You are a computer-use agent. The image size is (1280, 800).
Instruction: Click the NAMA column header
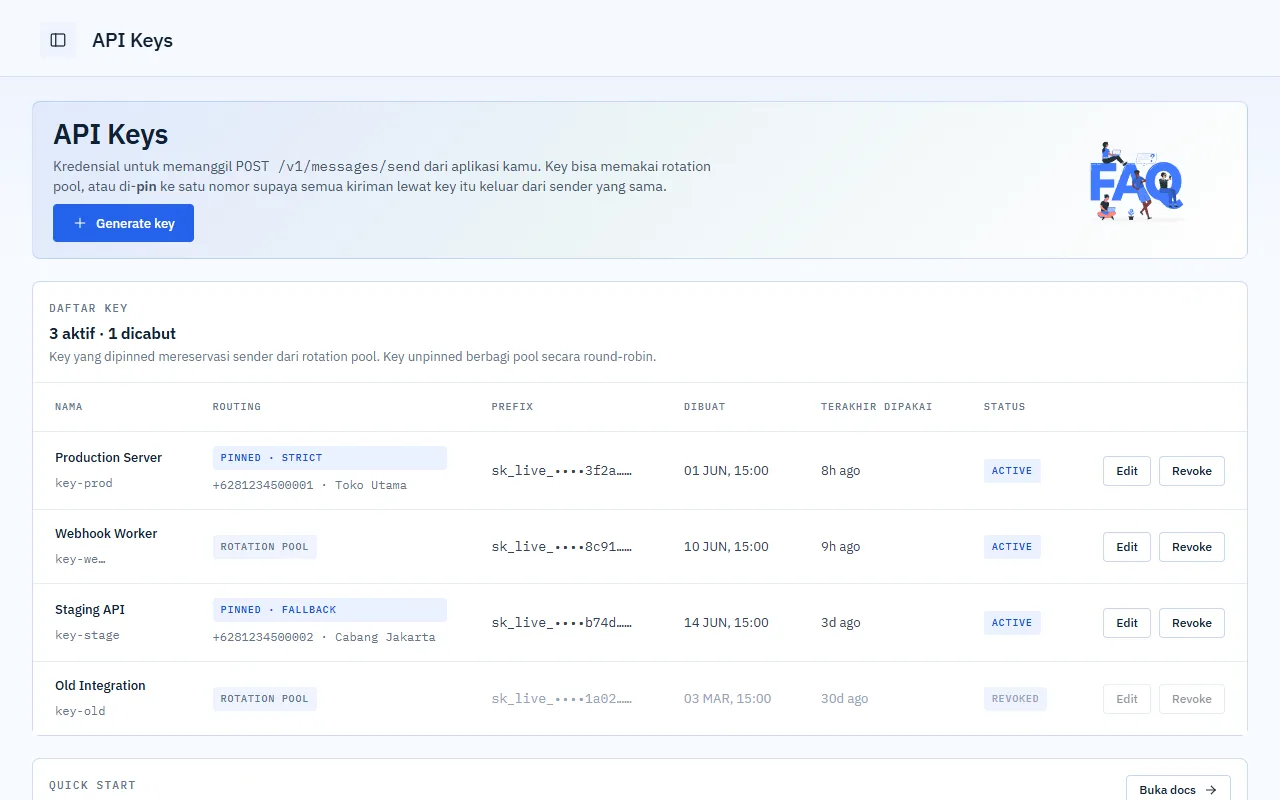[x=69, y=407]
